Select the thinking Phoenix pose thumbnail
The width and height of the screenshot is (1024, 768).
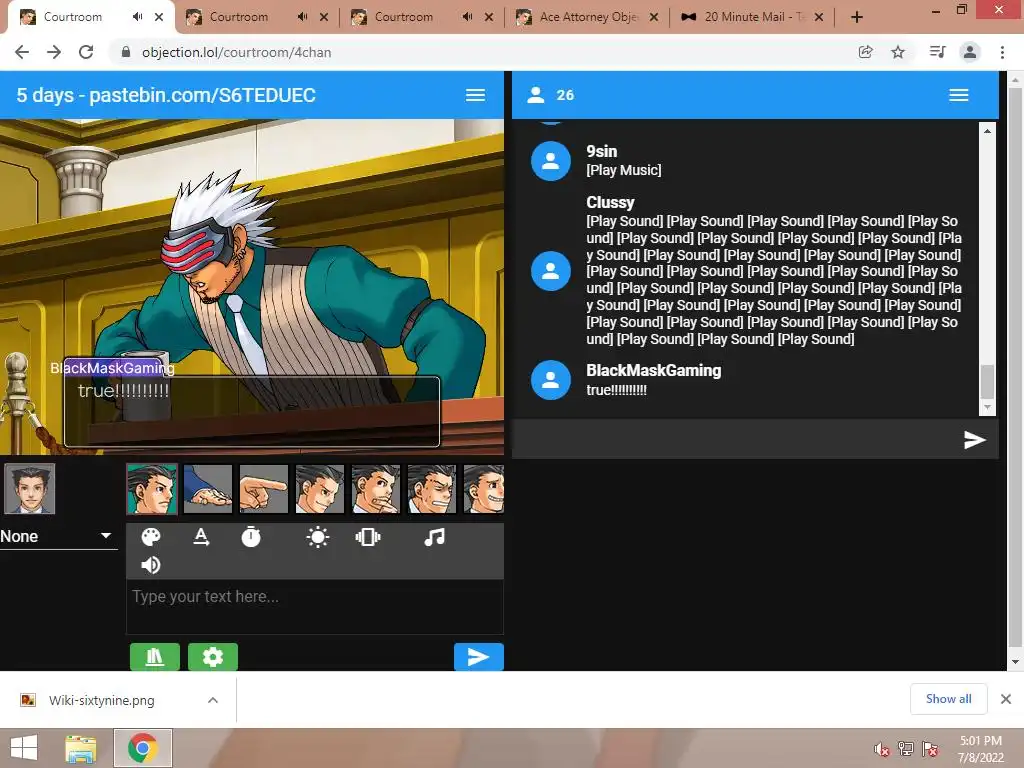[376, 489]
